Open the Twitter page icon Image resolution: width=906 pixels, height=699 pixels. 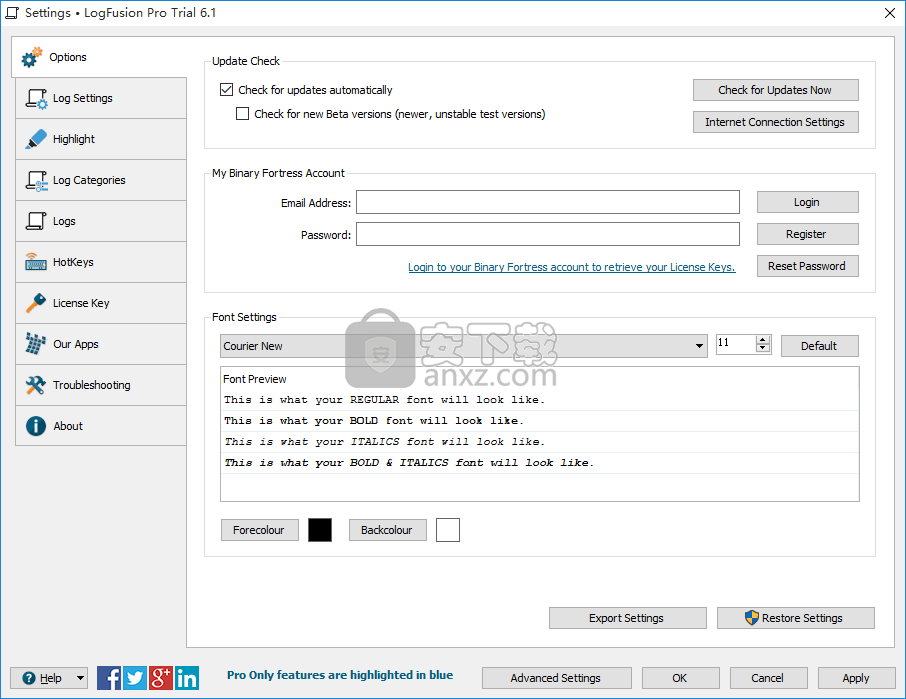pyautogui.click(x=135, y=678)
